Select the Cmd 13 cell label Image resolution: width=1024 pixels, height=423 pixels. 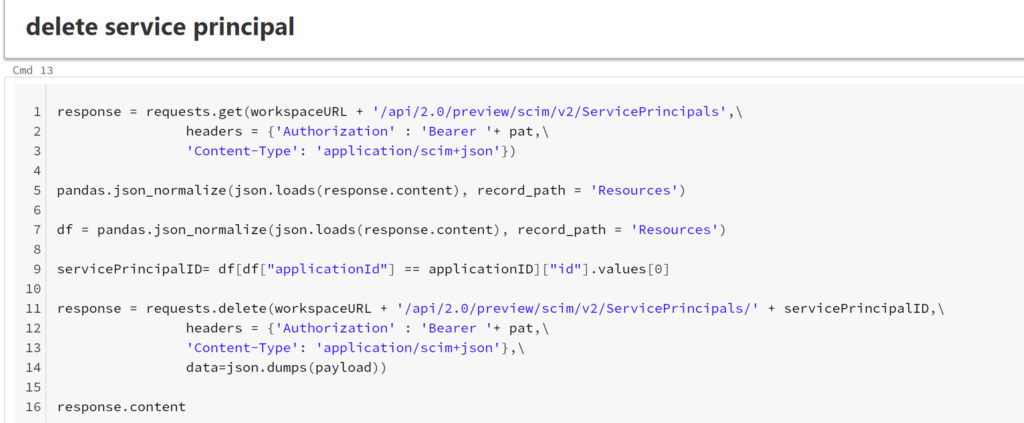(x=33, y=71)
